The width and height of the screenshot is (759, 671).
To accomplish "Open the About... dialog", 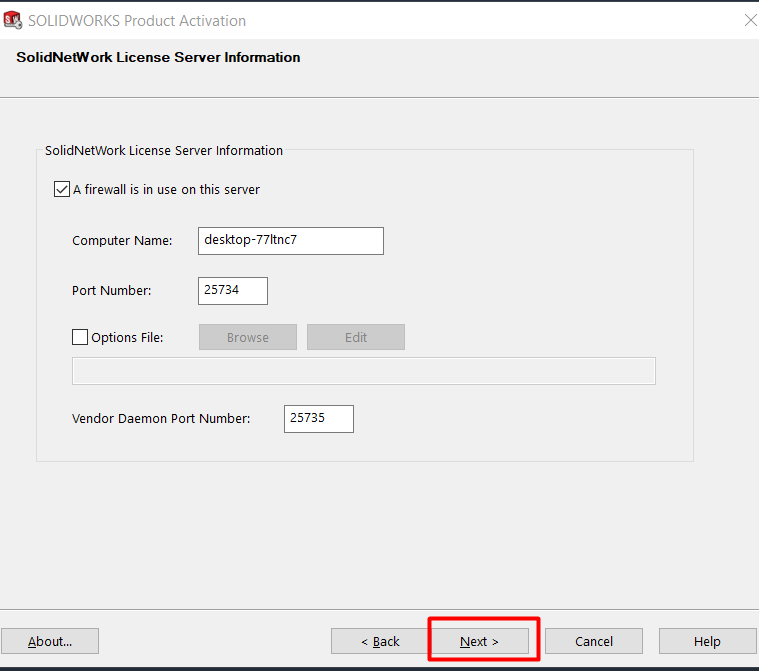I will click(x=50, y=641).
